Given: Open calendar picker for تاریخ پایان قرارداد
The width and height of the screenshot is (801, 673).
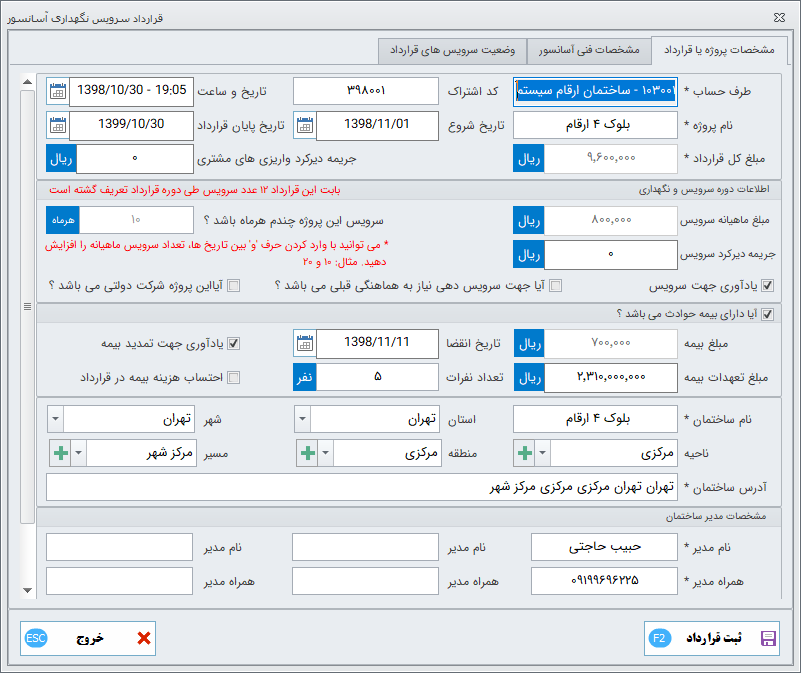Looking at the screenshot, I should coord(58,125).
